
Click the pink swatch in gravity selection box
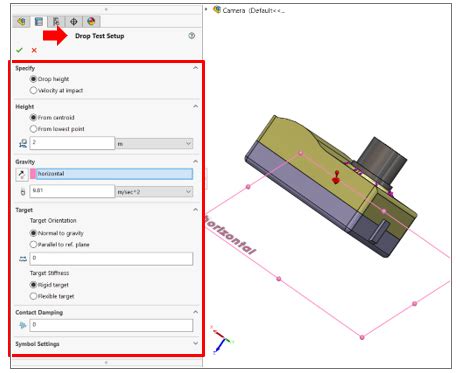[33, 174]
